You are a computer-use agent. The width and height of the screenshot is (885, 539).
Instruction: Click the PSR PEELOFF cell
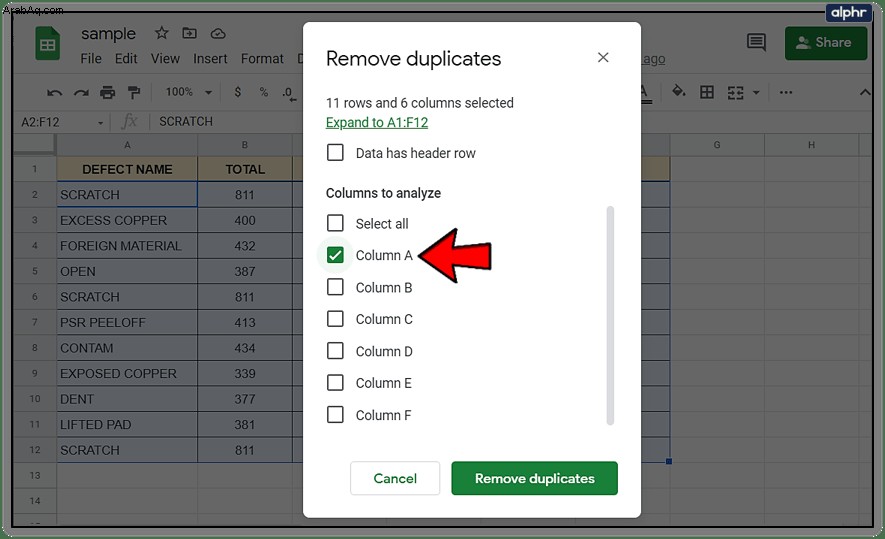point(127,322)
